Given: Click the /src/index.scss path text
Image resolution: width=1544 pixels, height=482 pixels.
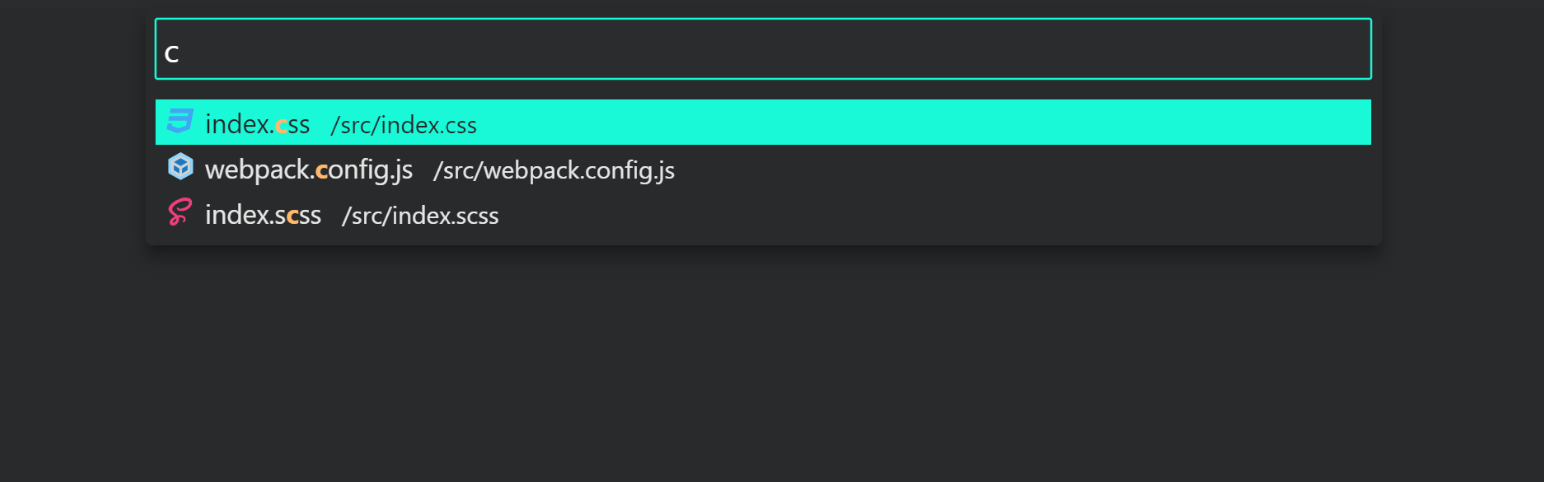Looking at the screenshot, I should tap(420, 216).
